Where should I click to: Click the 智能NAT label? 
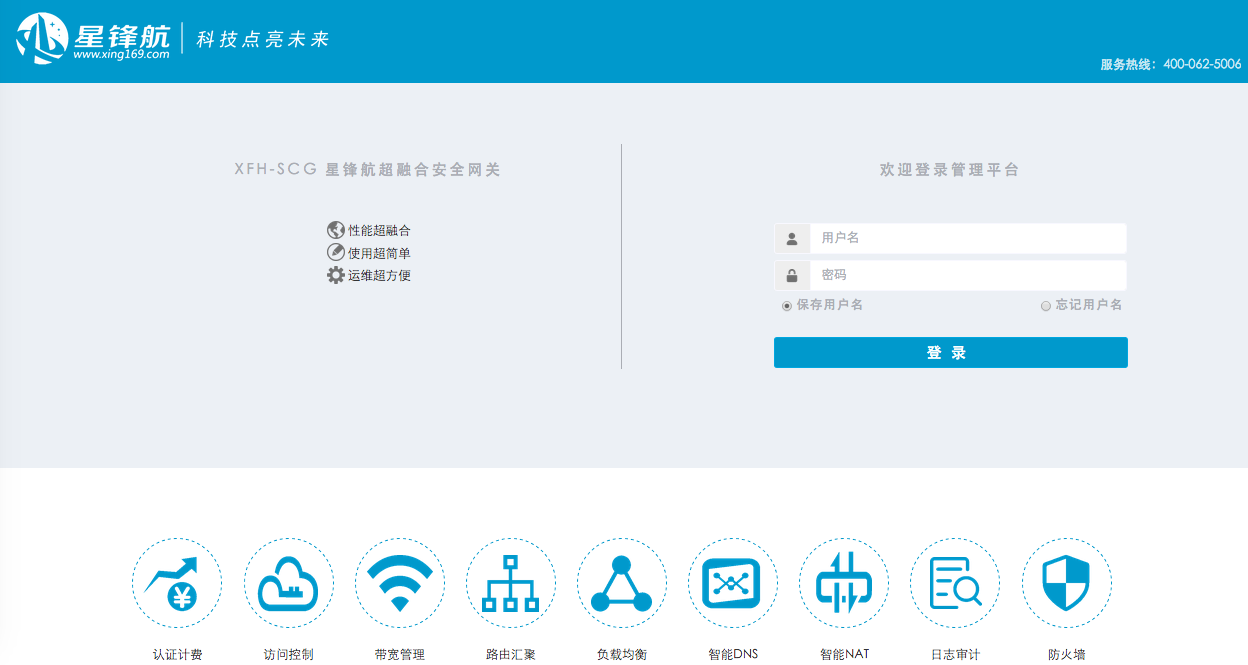(844, 655)
